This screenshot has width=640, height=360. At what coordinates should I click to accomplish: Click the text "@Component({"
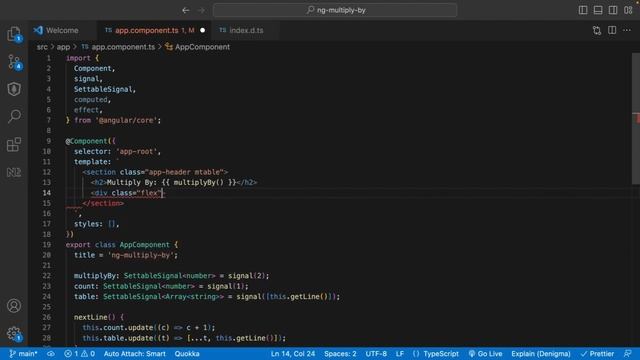(91, 141)
